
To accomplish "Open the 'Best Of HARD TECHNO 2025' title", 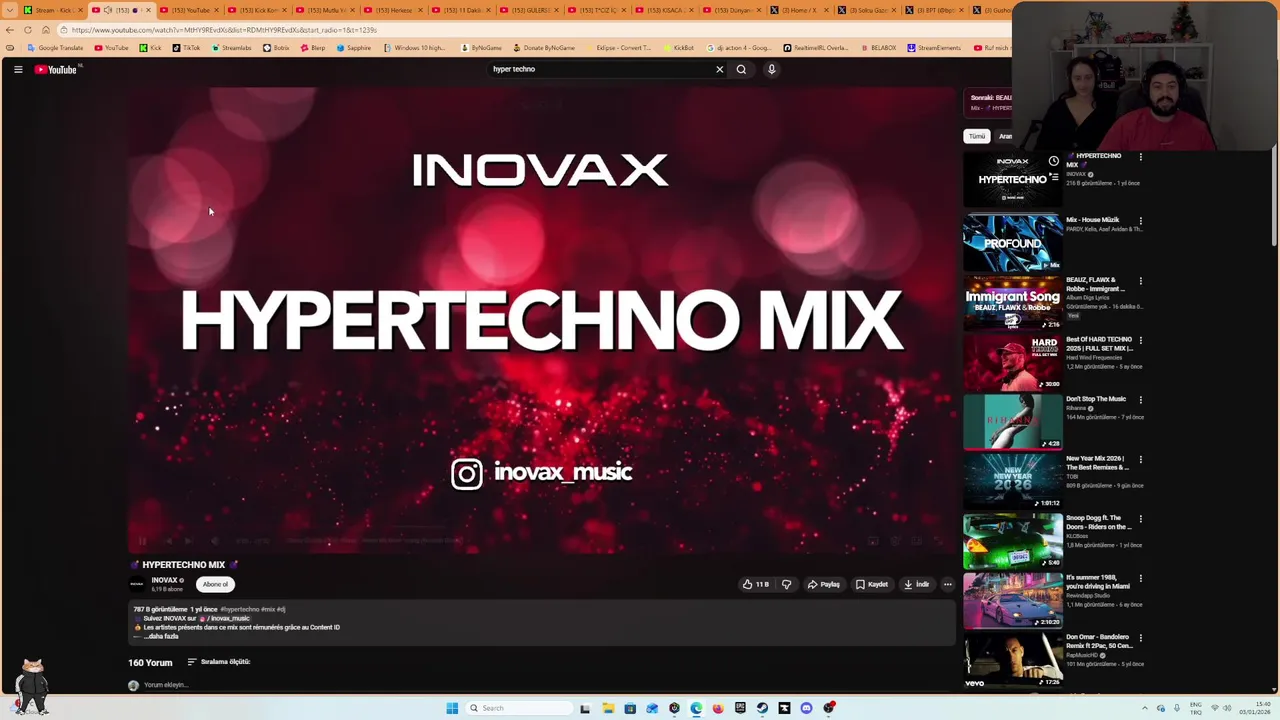I will (x=1099, y=344).
